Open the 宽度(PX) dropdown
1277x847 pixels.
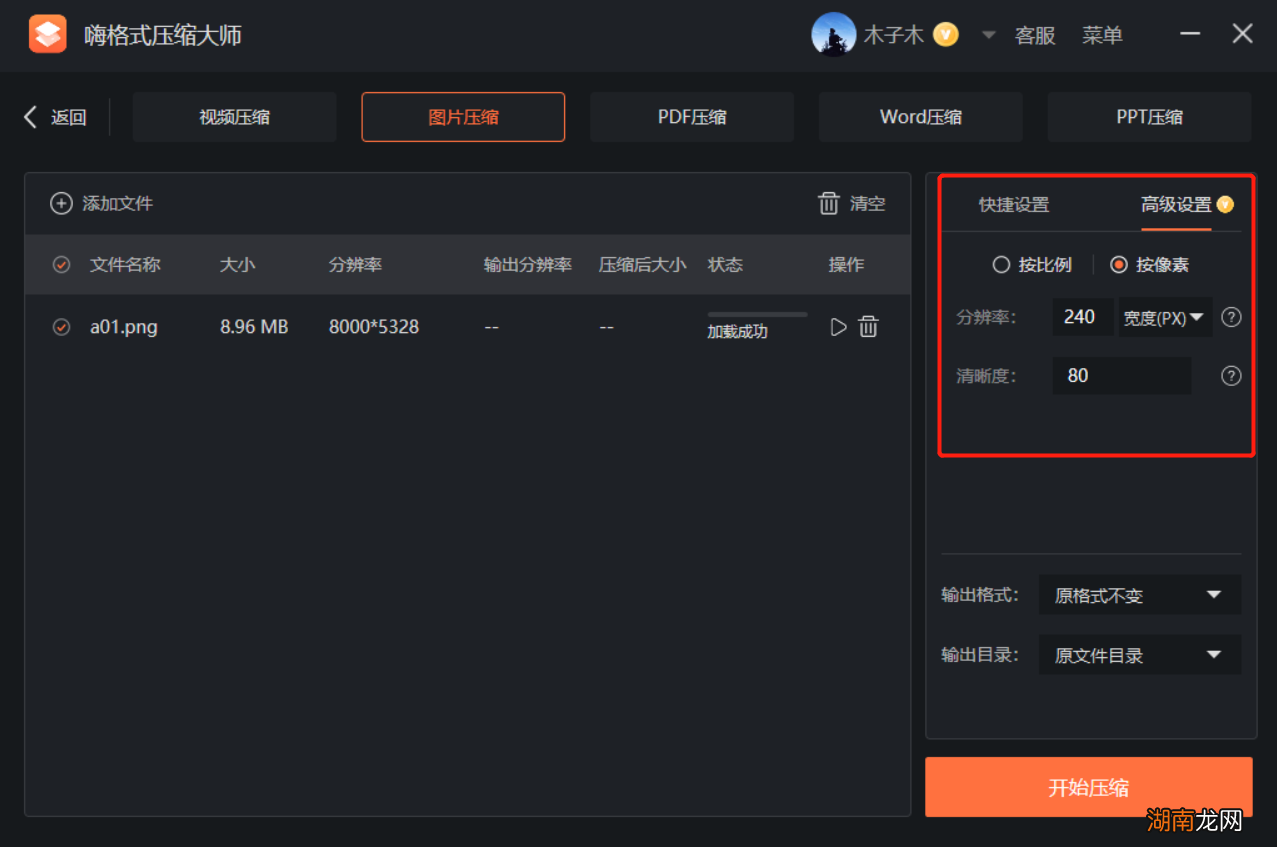pyautogui.click(x=1165, y=317)
